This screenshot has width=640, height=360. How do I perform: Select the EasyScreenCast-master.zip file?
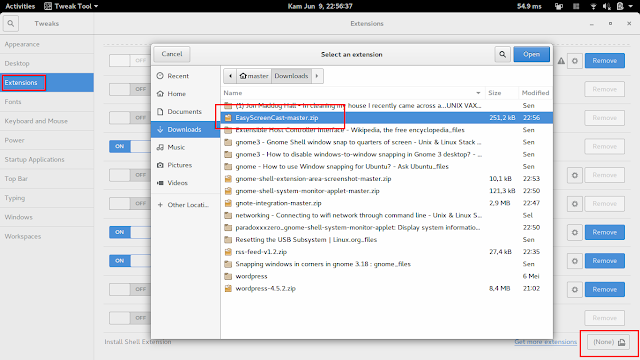(387, 118)
